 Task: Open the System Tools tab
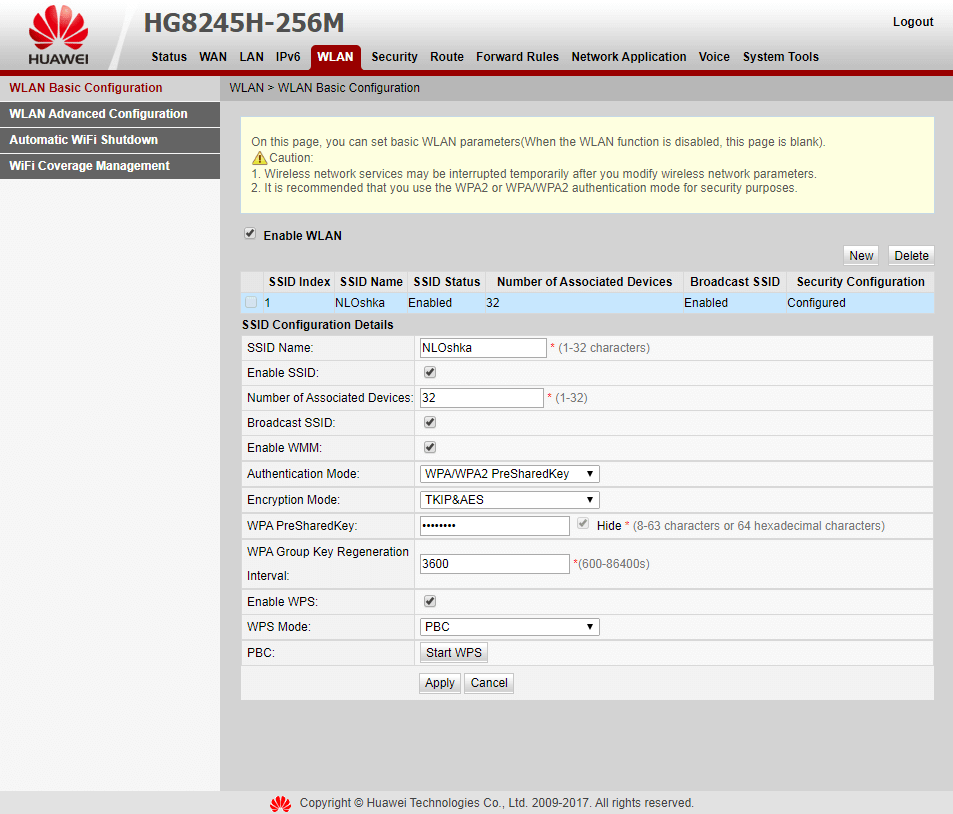(780, 57)
